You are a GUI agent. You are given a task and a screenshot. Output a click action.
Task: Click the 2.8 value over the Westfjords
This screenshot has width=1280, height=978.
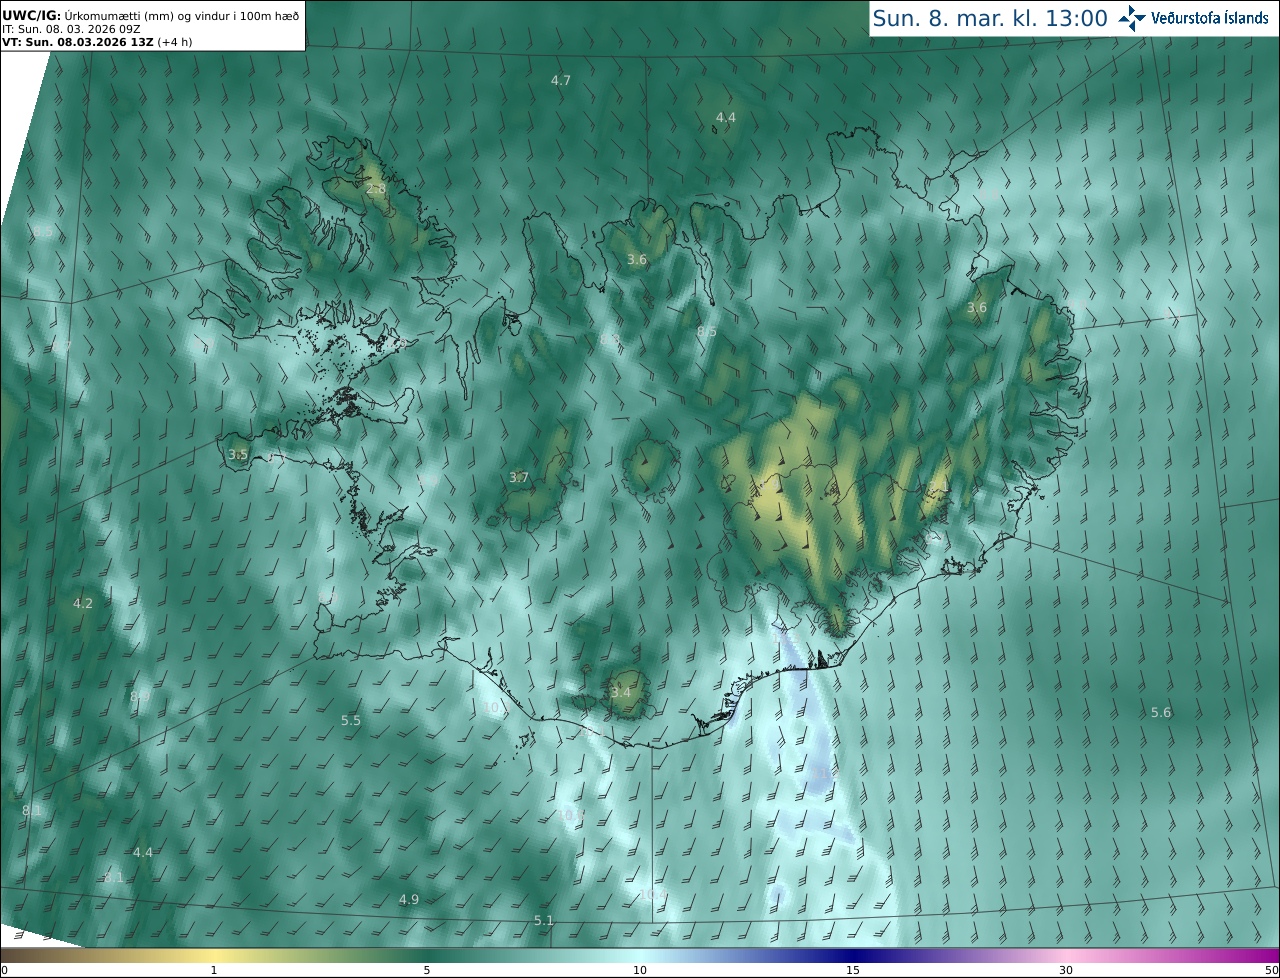[376, 188]
